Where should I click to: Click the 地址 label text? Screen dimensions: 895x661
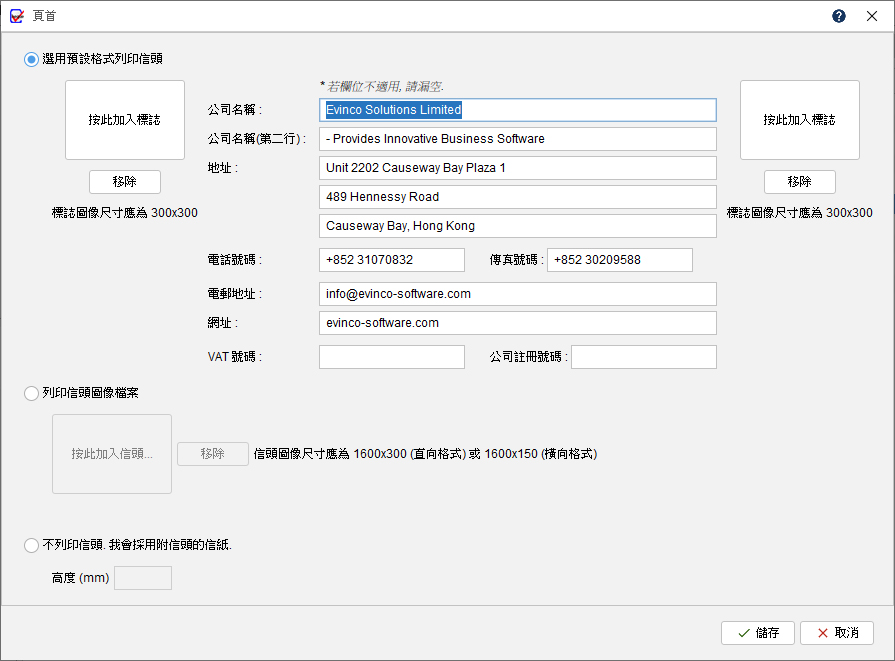tap(223, 168)
